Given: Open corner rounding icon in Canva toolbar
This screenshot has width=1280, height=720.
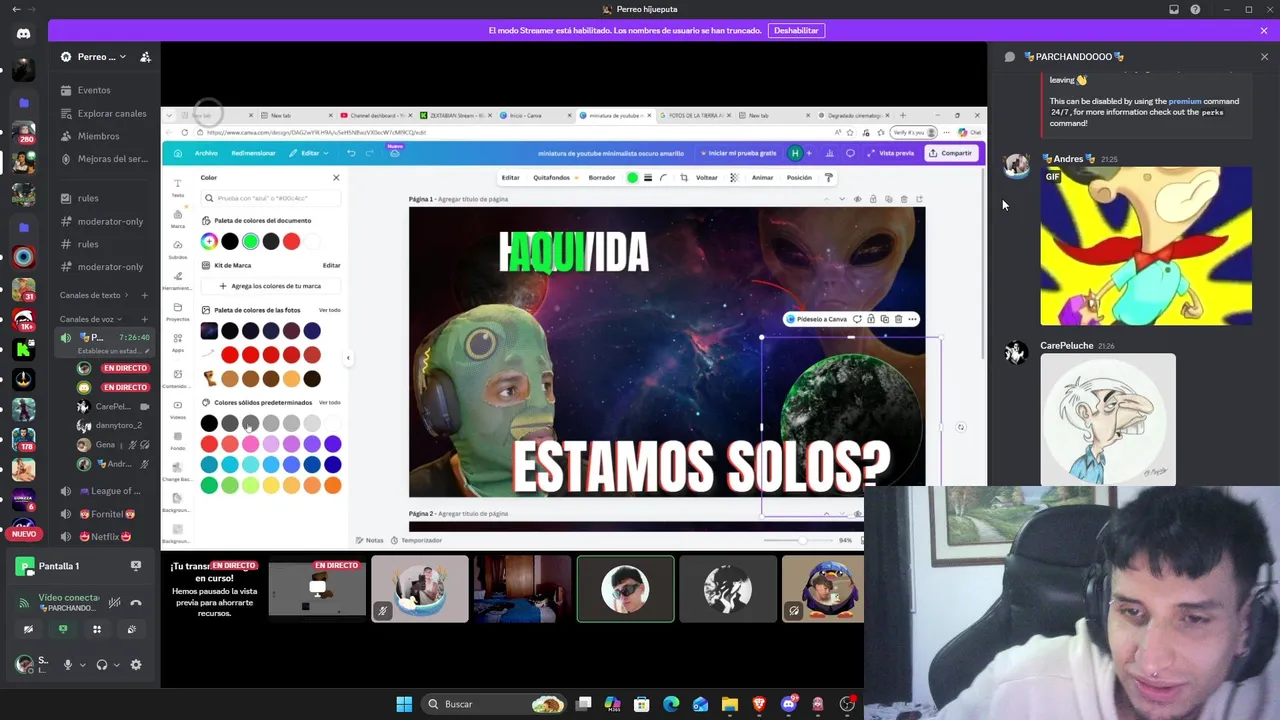Looking at the screenshot, I should click(x=663, y=178).
